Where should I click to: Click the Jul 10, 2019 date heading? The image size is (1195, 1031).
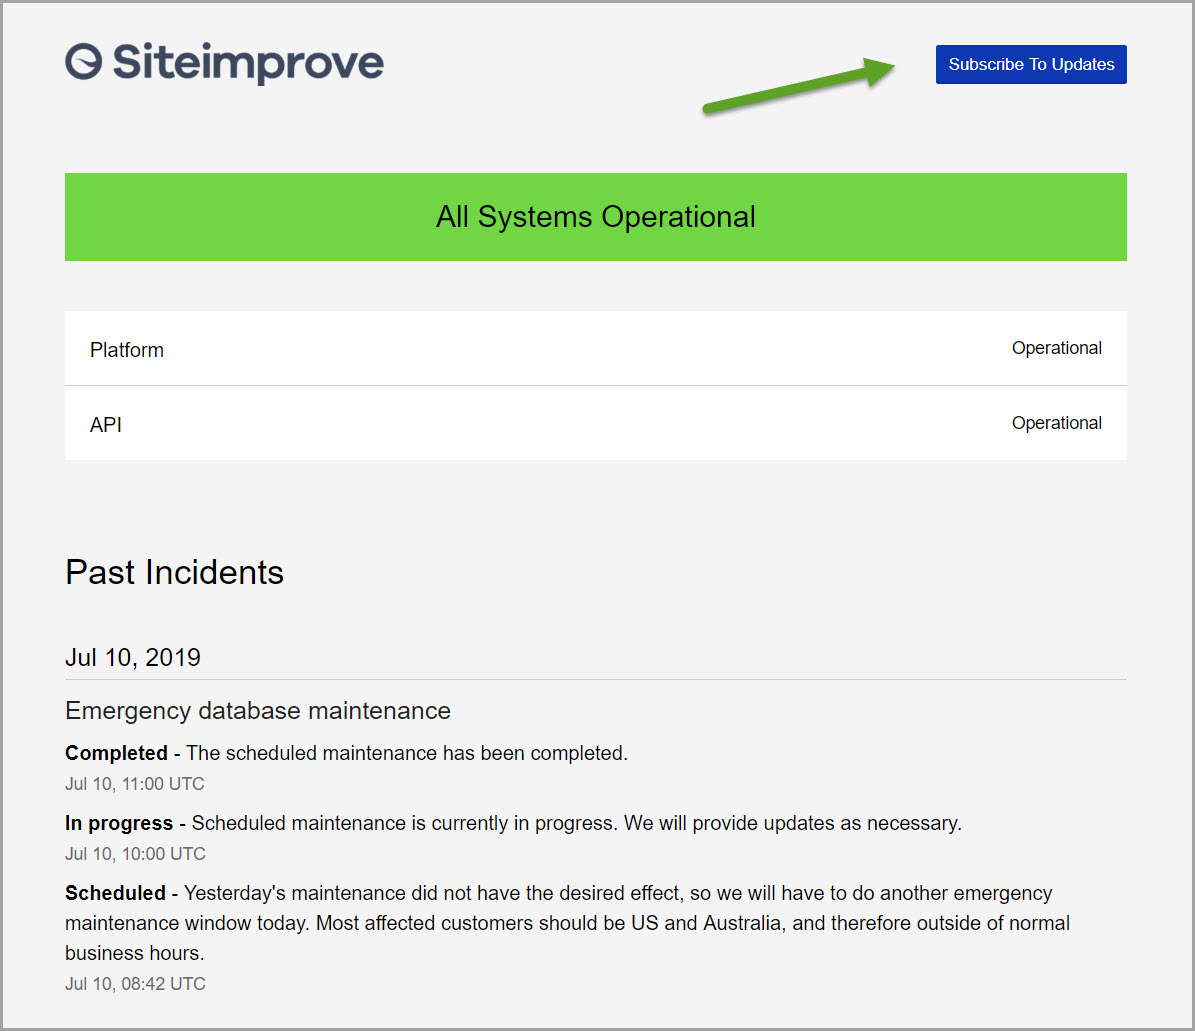click(133, 657)
